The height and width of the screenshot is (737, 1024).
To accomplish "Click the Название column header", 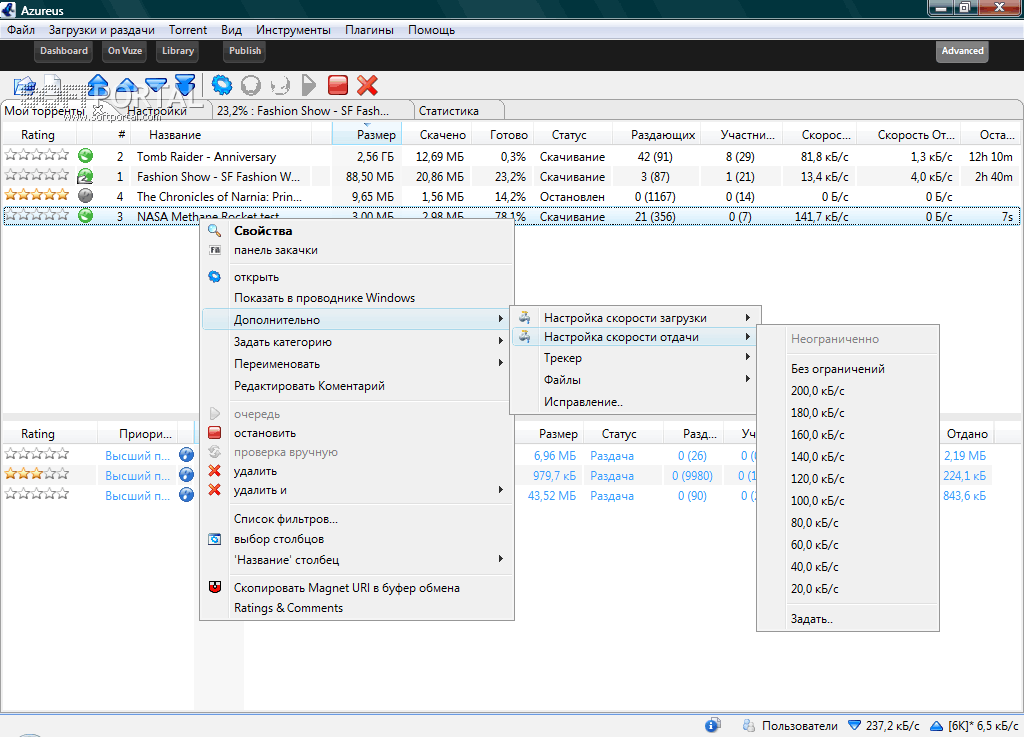I will click(x=222, y=134).
